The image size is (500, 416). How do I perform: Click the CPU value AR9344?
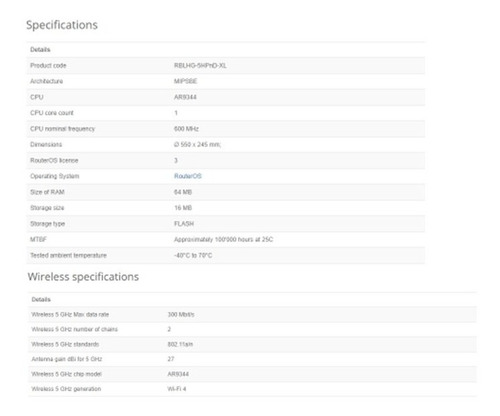pos(185,97)
